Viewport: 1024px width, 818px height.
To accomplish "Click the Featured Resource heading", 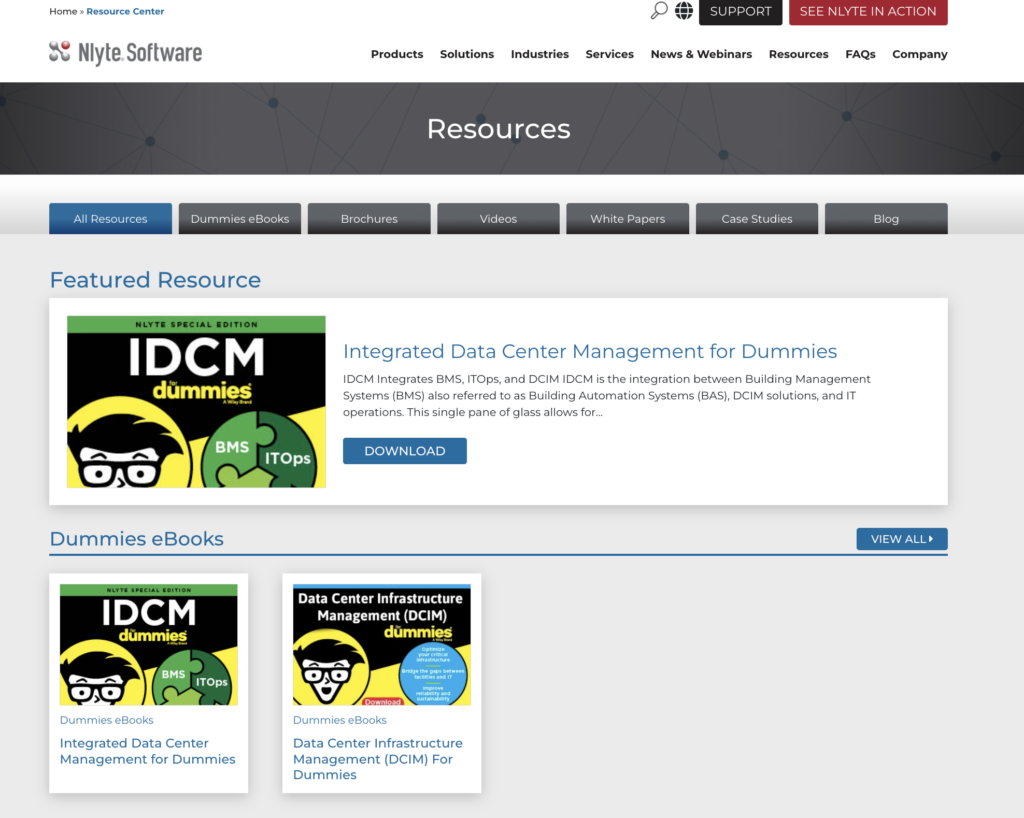I will (155, 280).
